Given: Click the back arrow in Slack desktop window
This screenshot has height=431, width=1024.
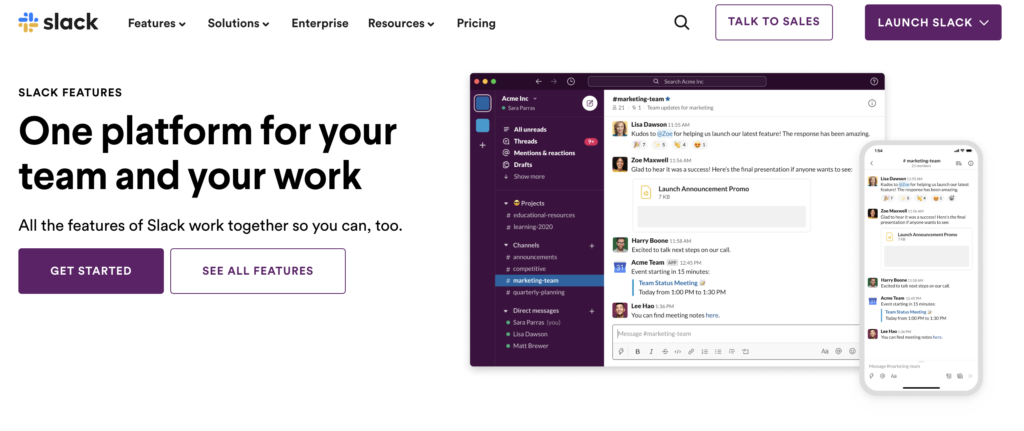Looking at the screenshot, I should [x=539, y=82].
